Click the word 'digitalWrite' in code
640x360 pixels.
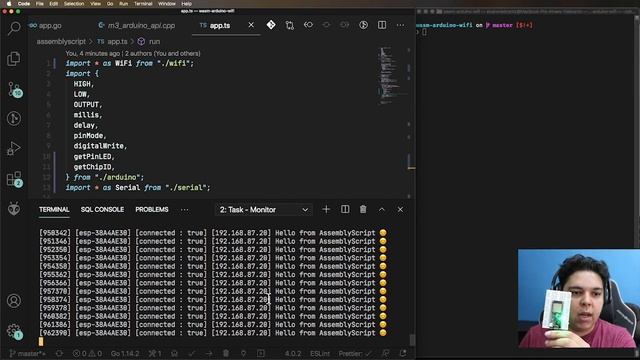pos(98,146)
